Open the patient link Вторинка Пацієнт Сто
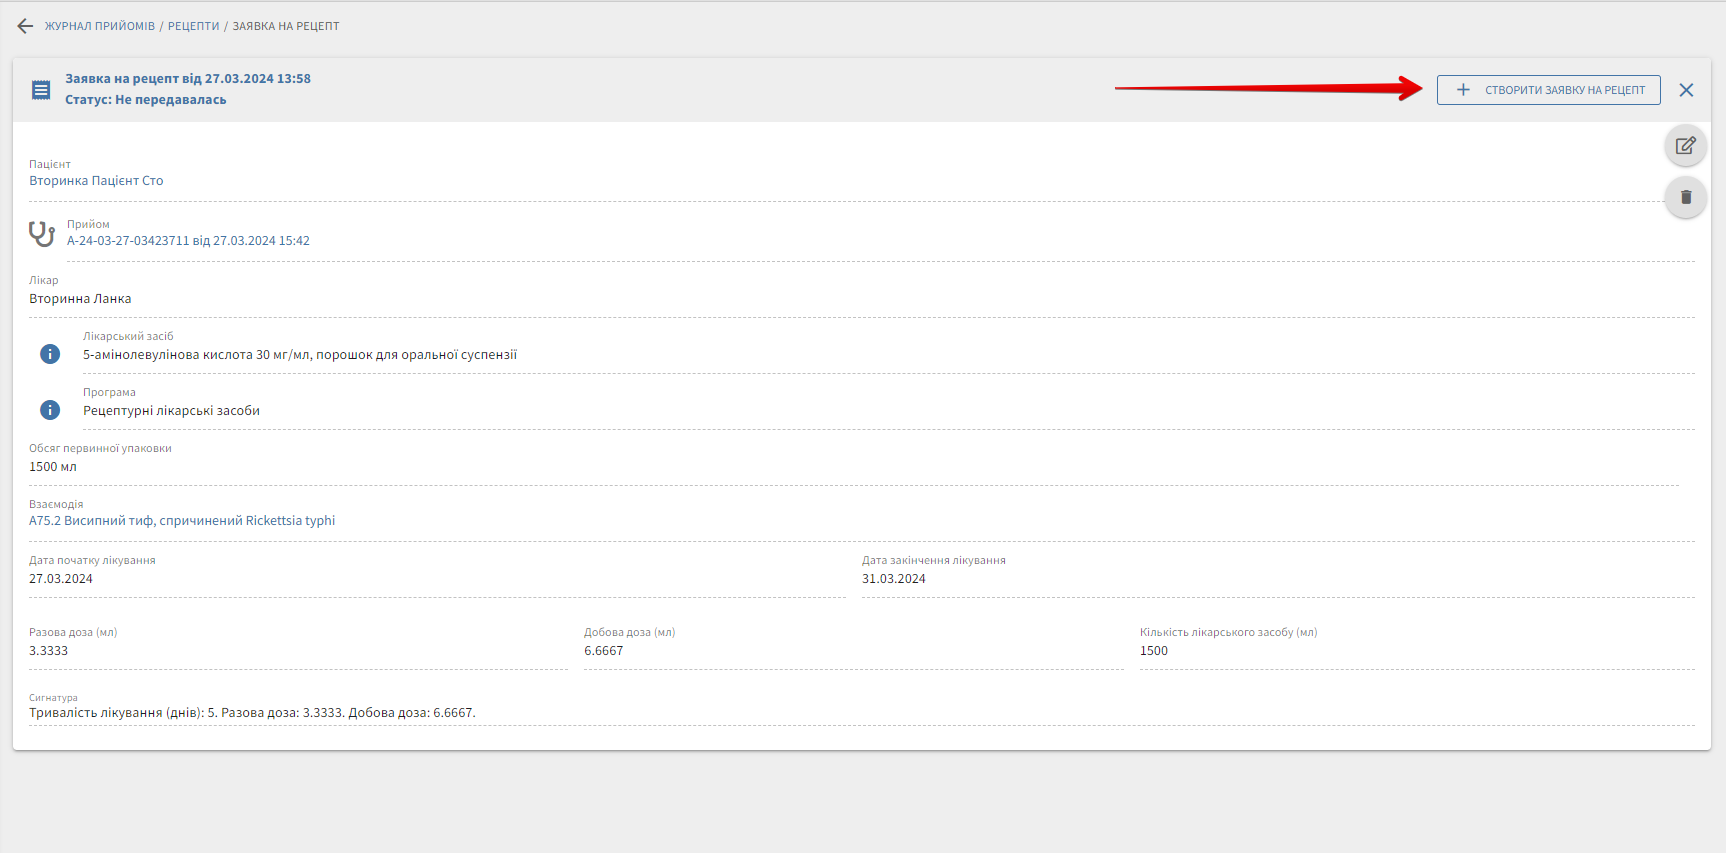This screenshot has height=853, width=1726. coord(96,181)
